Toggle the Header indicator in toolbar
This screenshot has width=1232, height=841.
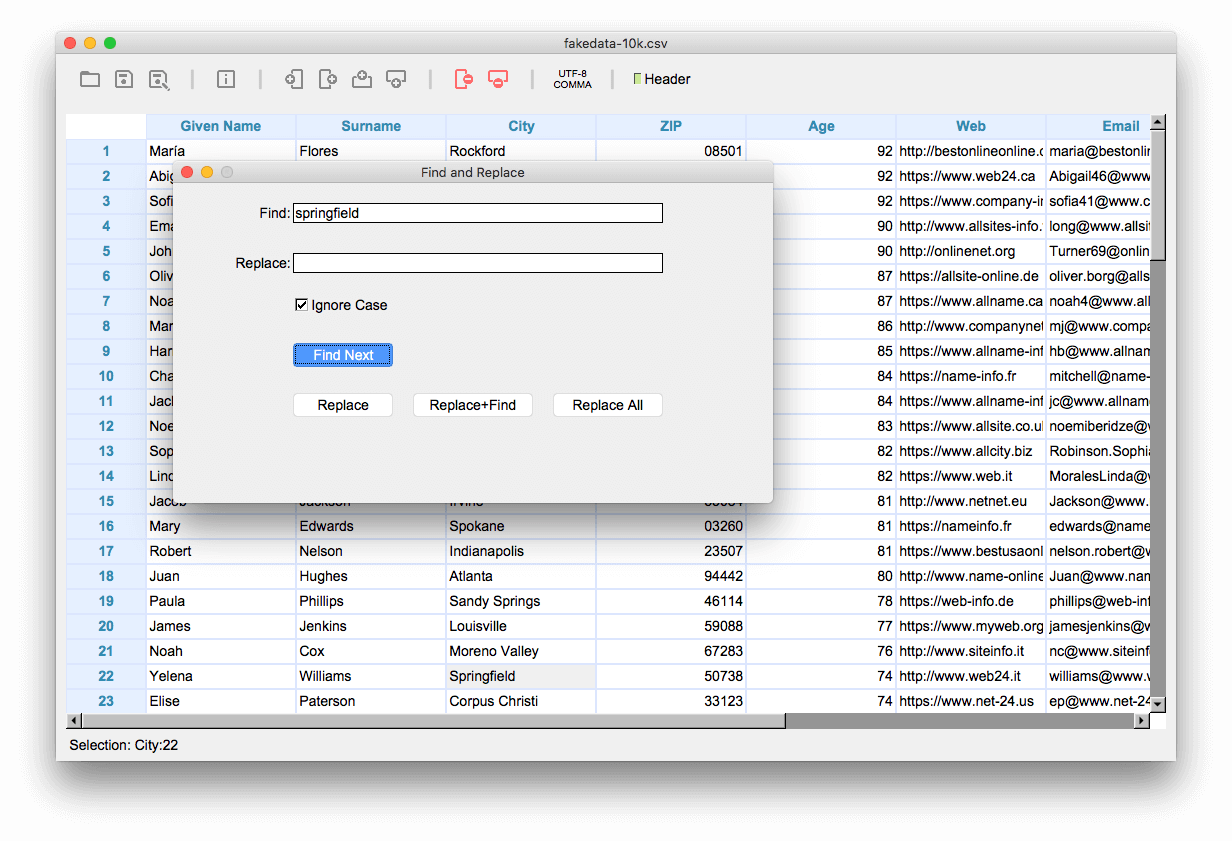coord(638,79)
